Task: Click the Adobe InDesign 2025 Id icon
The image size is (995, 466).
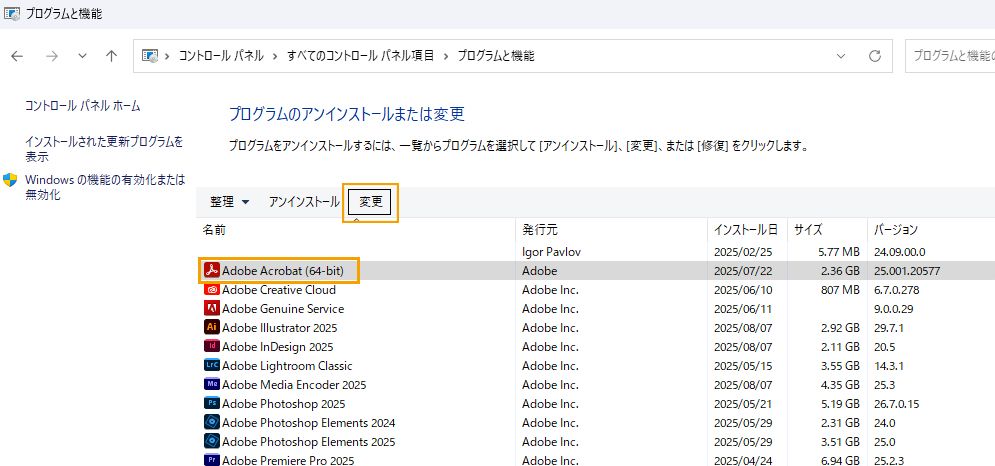Action: pyautogui.click(x=211, y=347)
